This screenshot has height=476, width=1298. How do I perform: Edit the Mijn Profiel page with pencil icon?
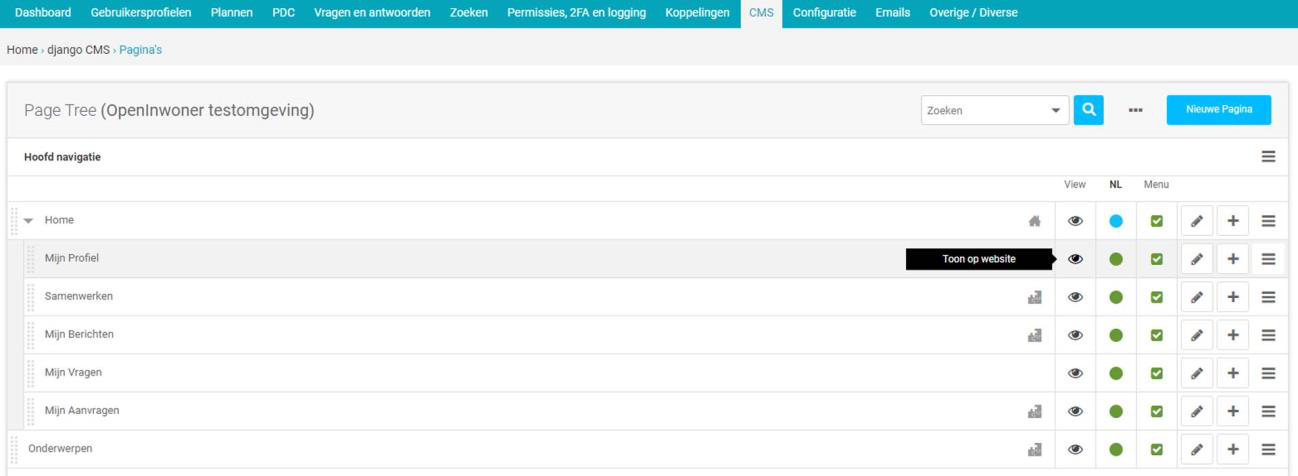click(1196, 259)
